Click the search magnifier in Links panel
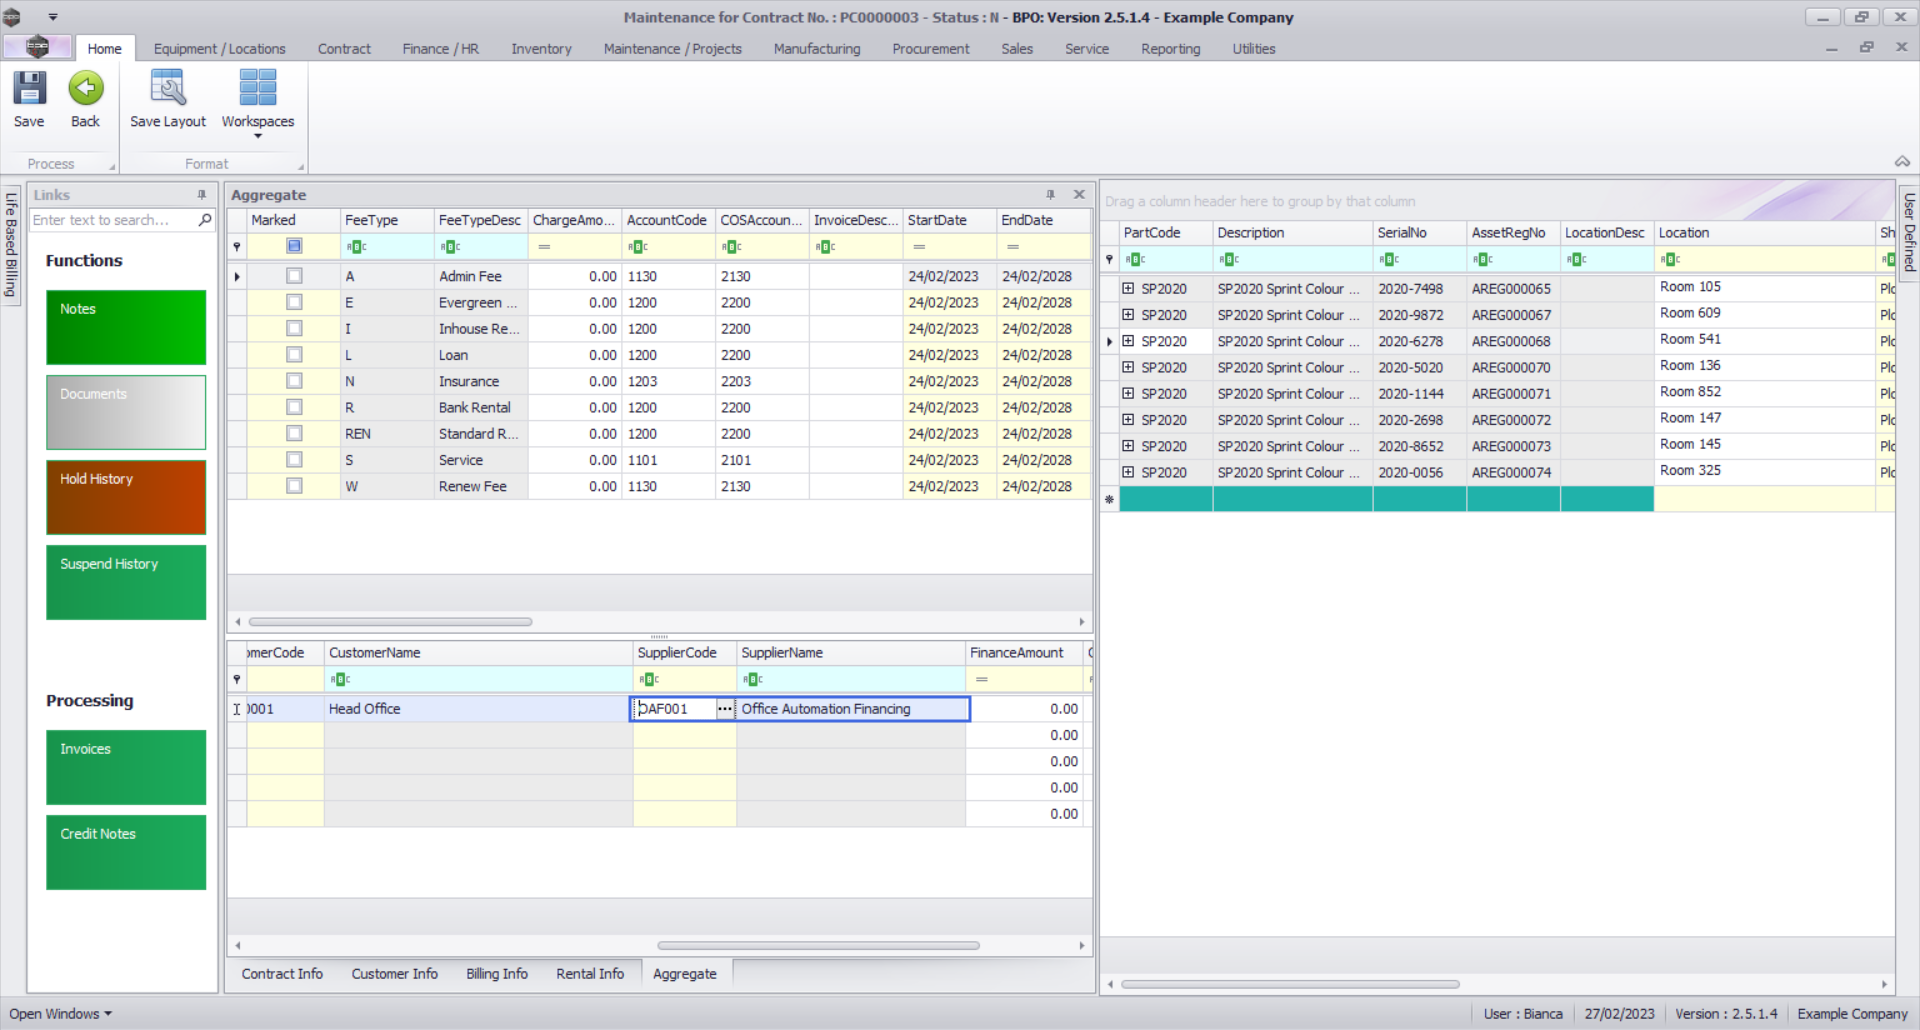 coord(205,220)
